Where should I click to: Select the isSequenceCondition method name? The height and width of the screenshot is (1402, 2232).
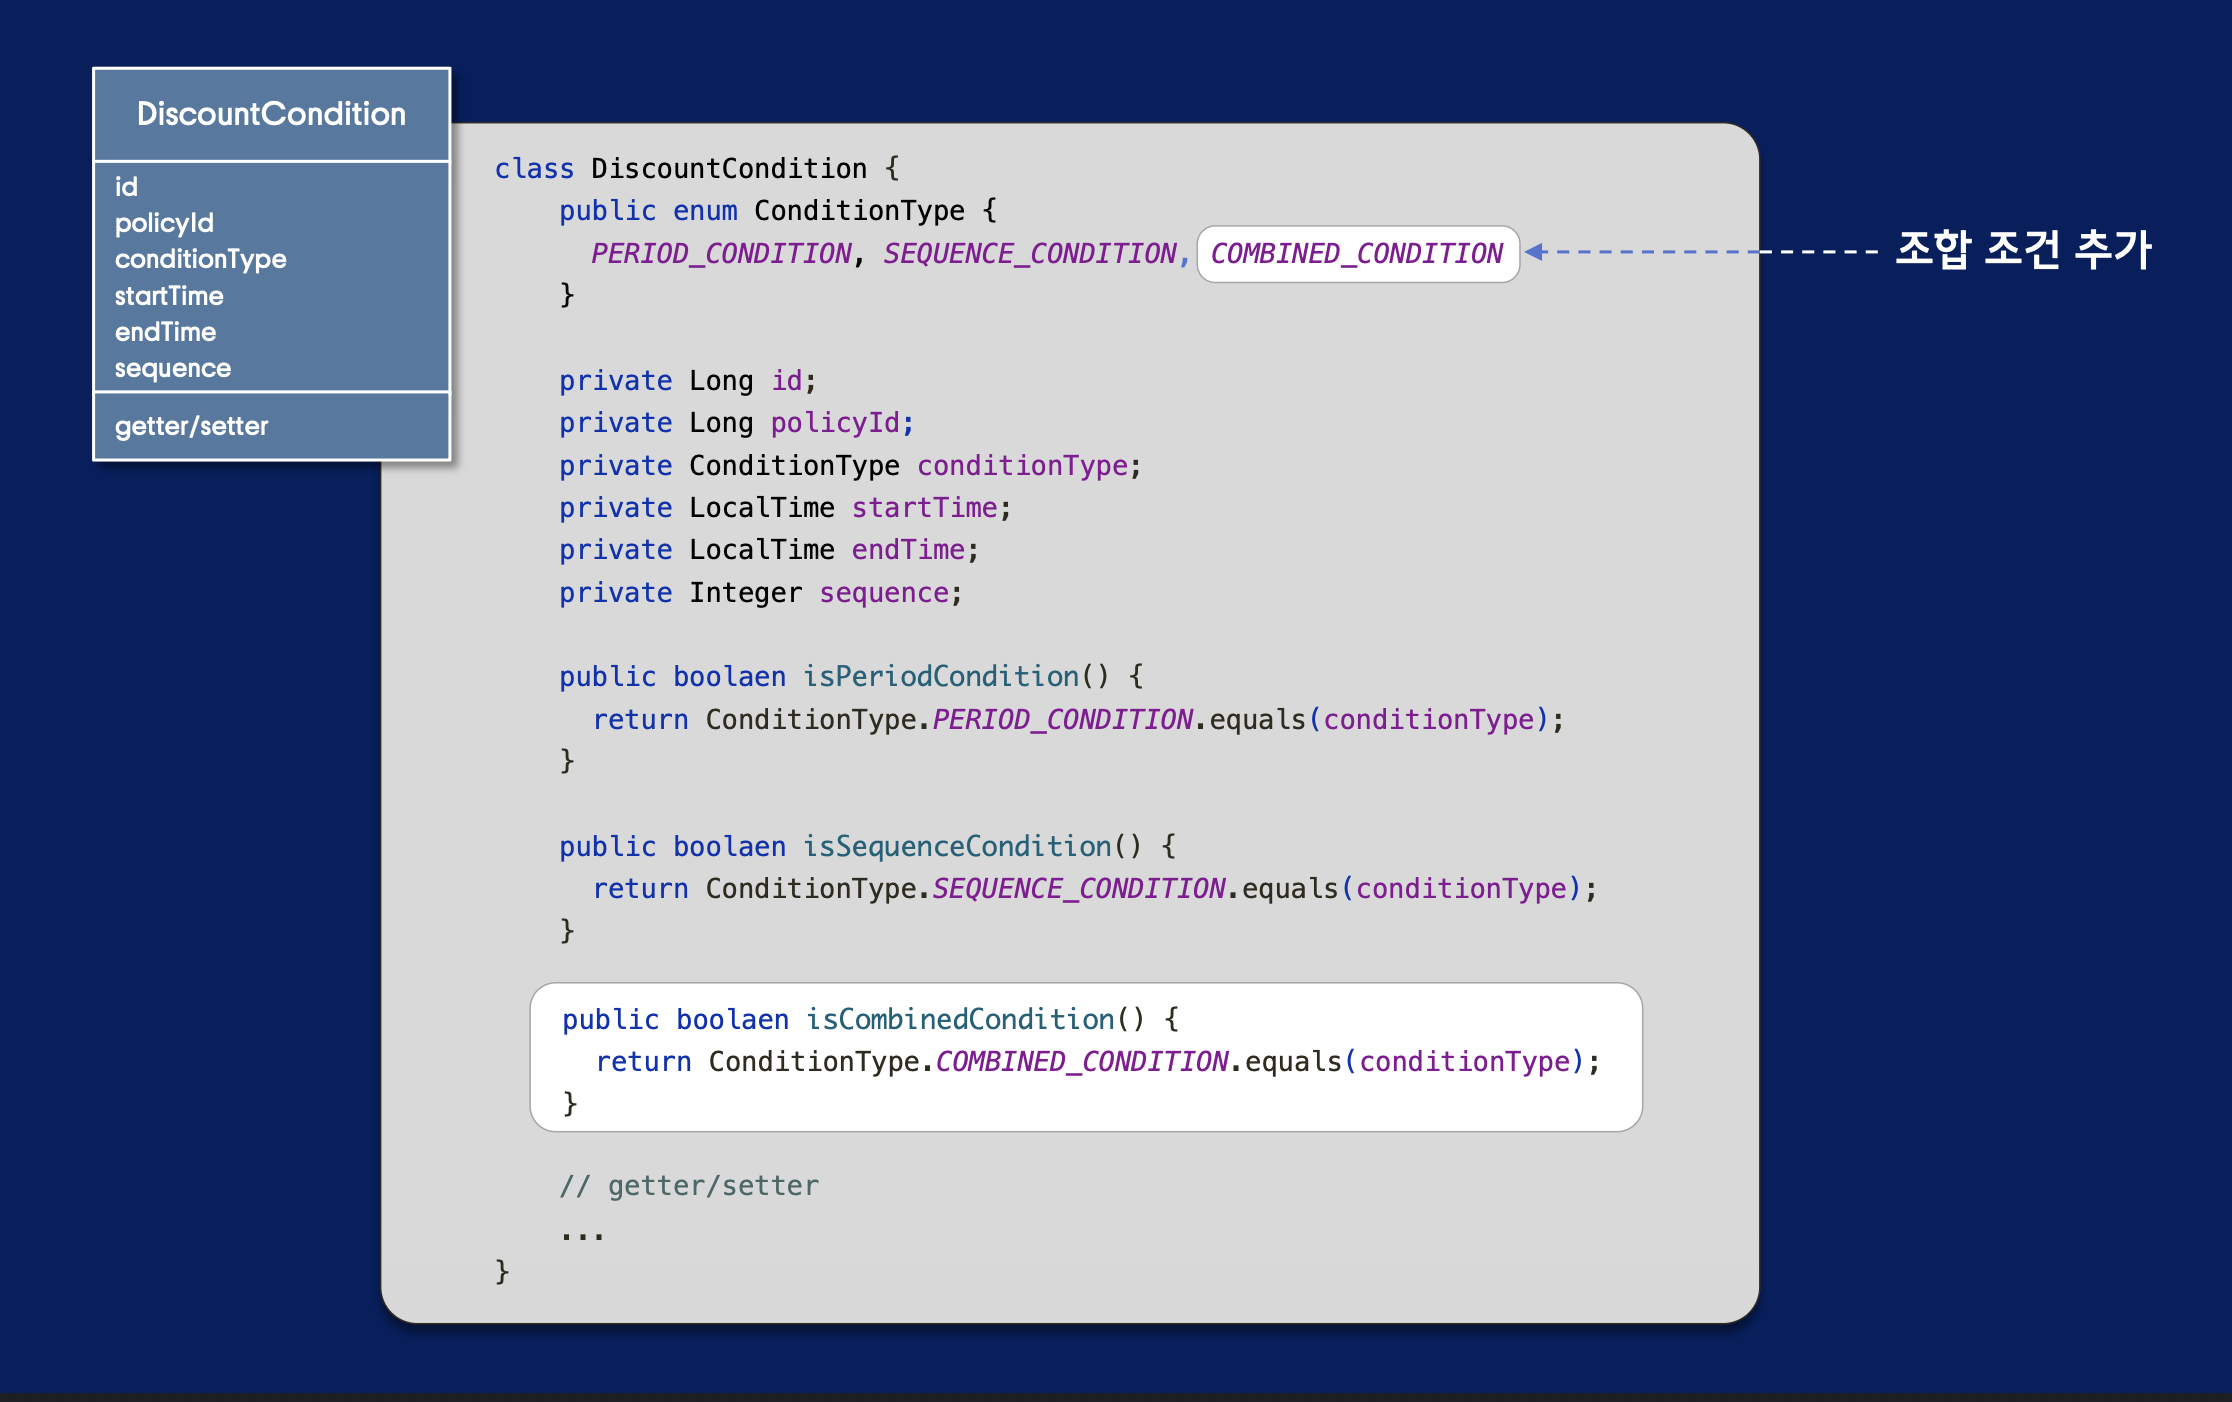(x=957, y=847)
